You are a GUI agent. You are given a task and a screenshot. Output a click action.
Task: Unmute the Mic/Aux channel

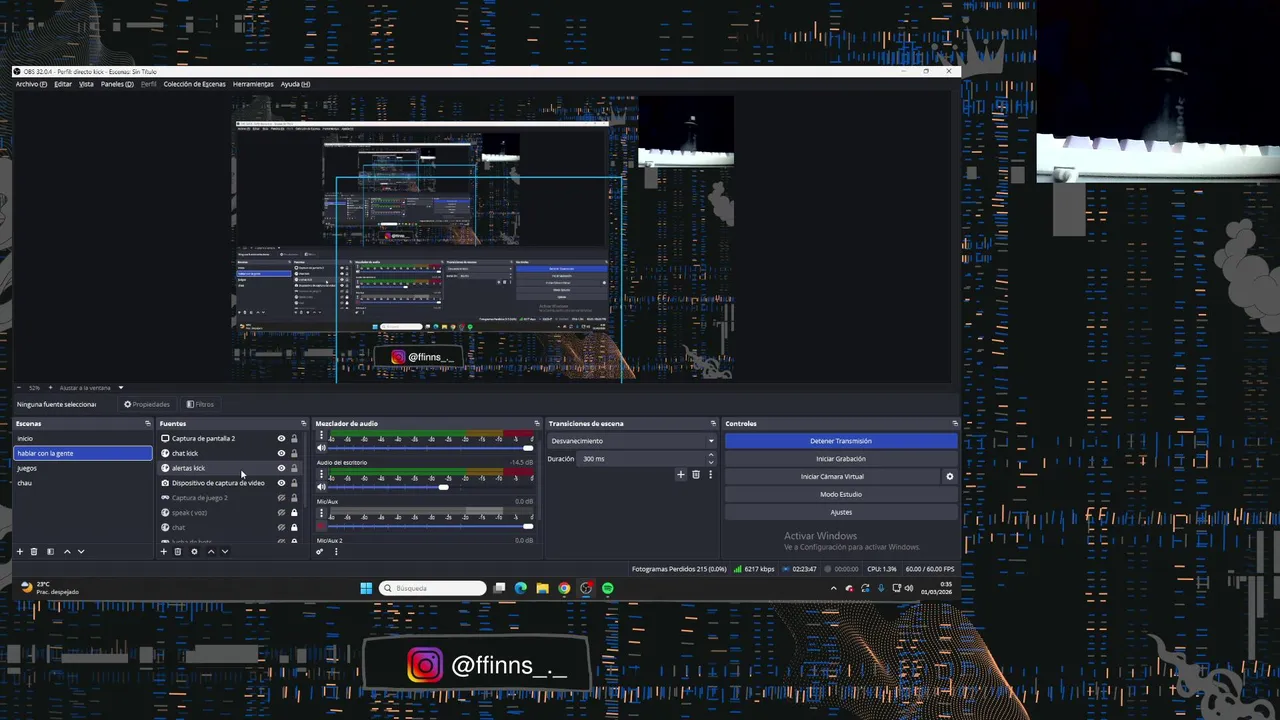(x=321, y=526)
